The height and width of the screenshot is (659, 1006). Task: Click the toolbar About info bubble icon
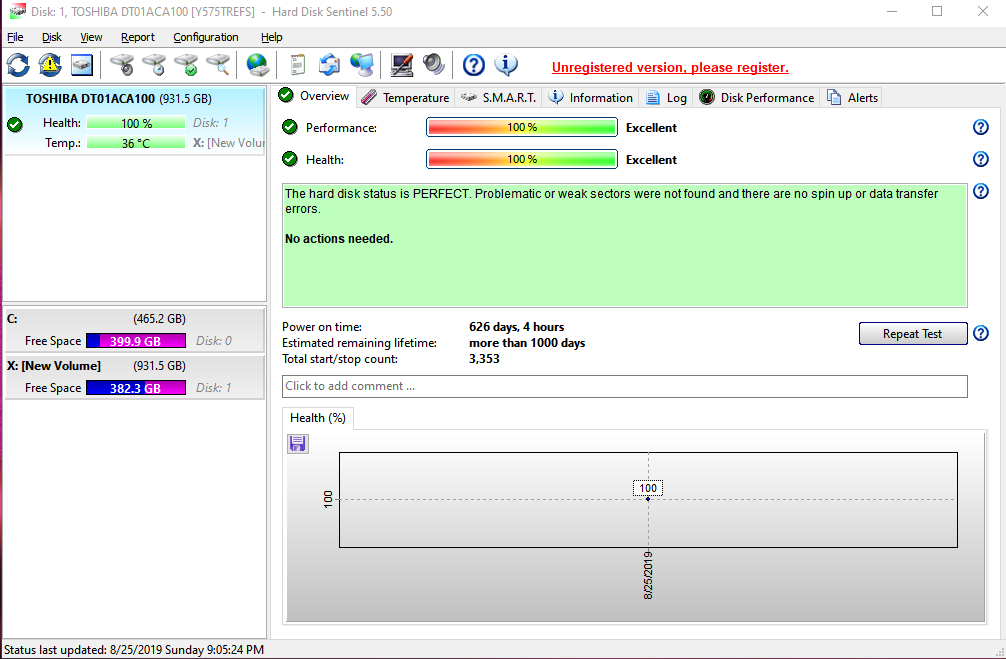coord(506,65)
